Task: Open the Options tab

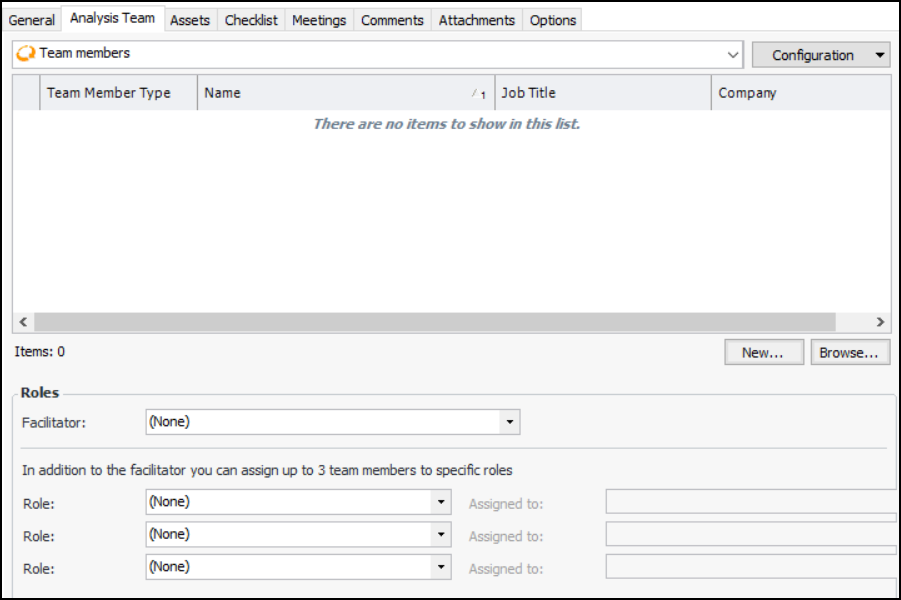Action: pos(553,20)
